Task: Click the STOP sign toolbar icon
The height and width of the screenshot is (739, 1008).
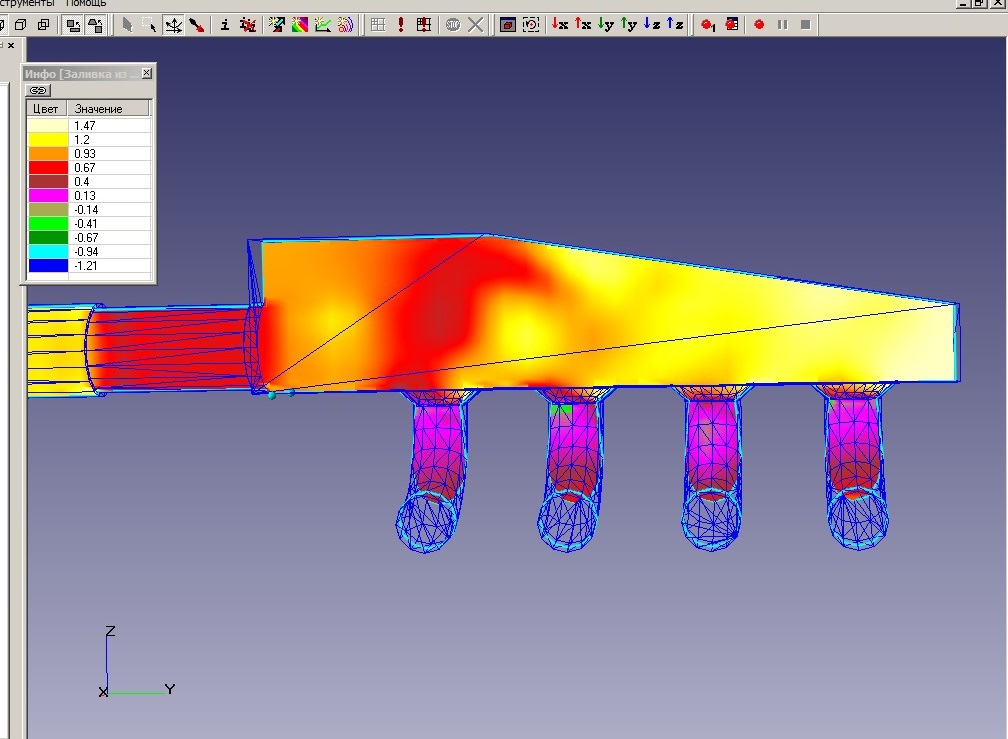Action: click(x=453, y=25)
